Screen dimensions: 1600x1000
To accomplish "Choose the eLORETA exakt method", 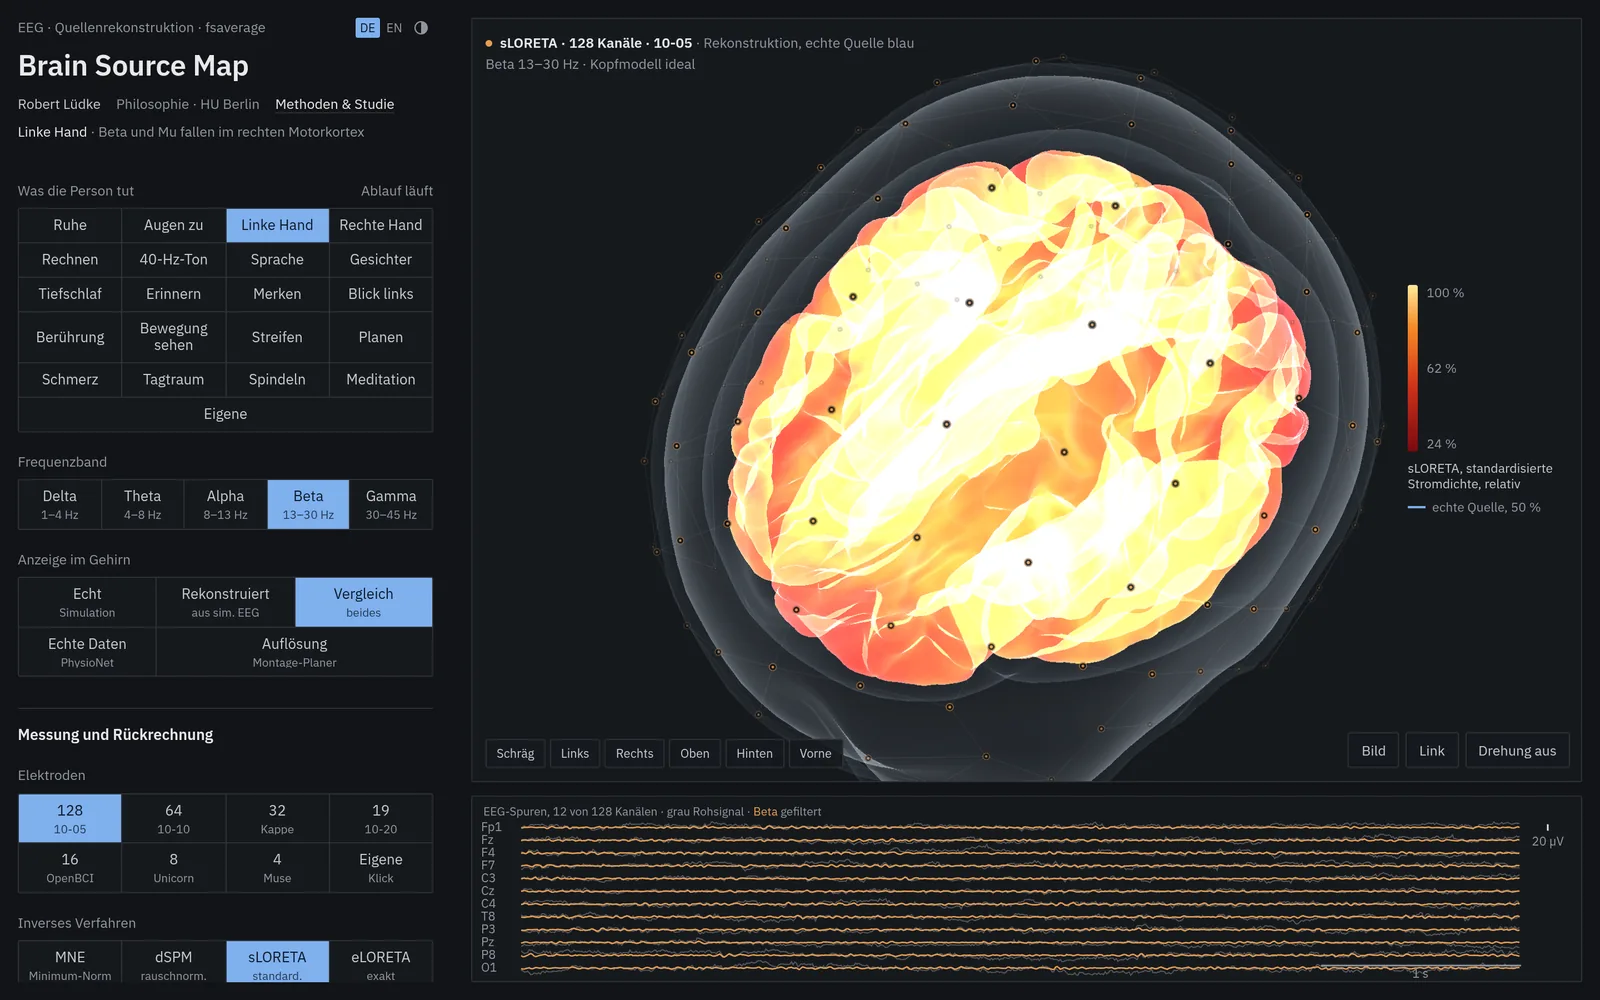I will pyautogui.click(x=381, y=962).
